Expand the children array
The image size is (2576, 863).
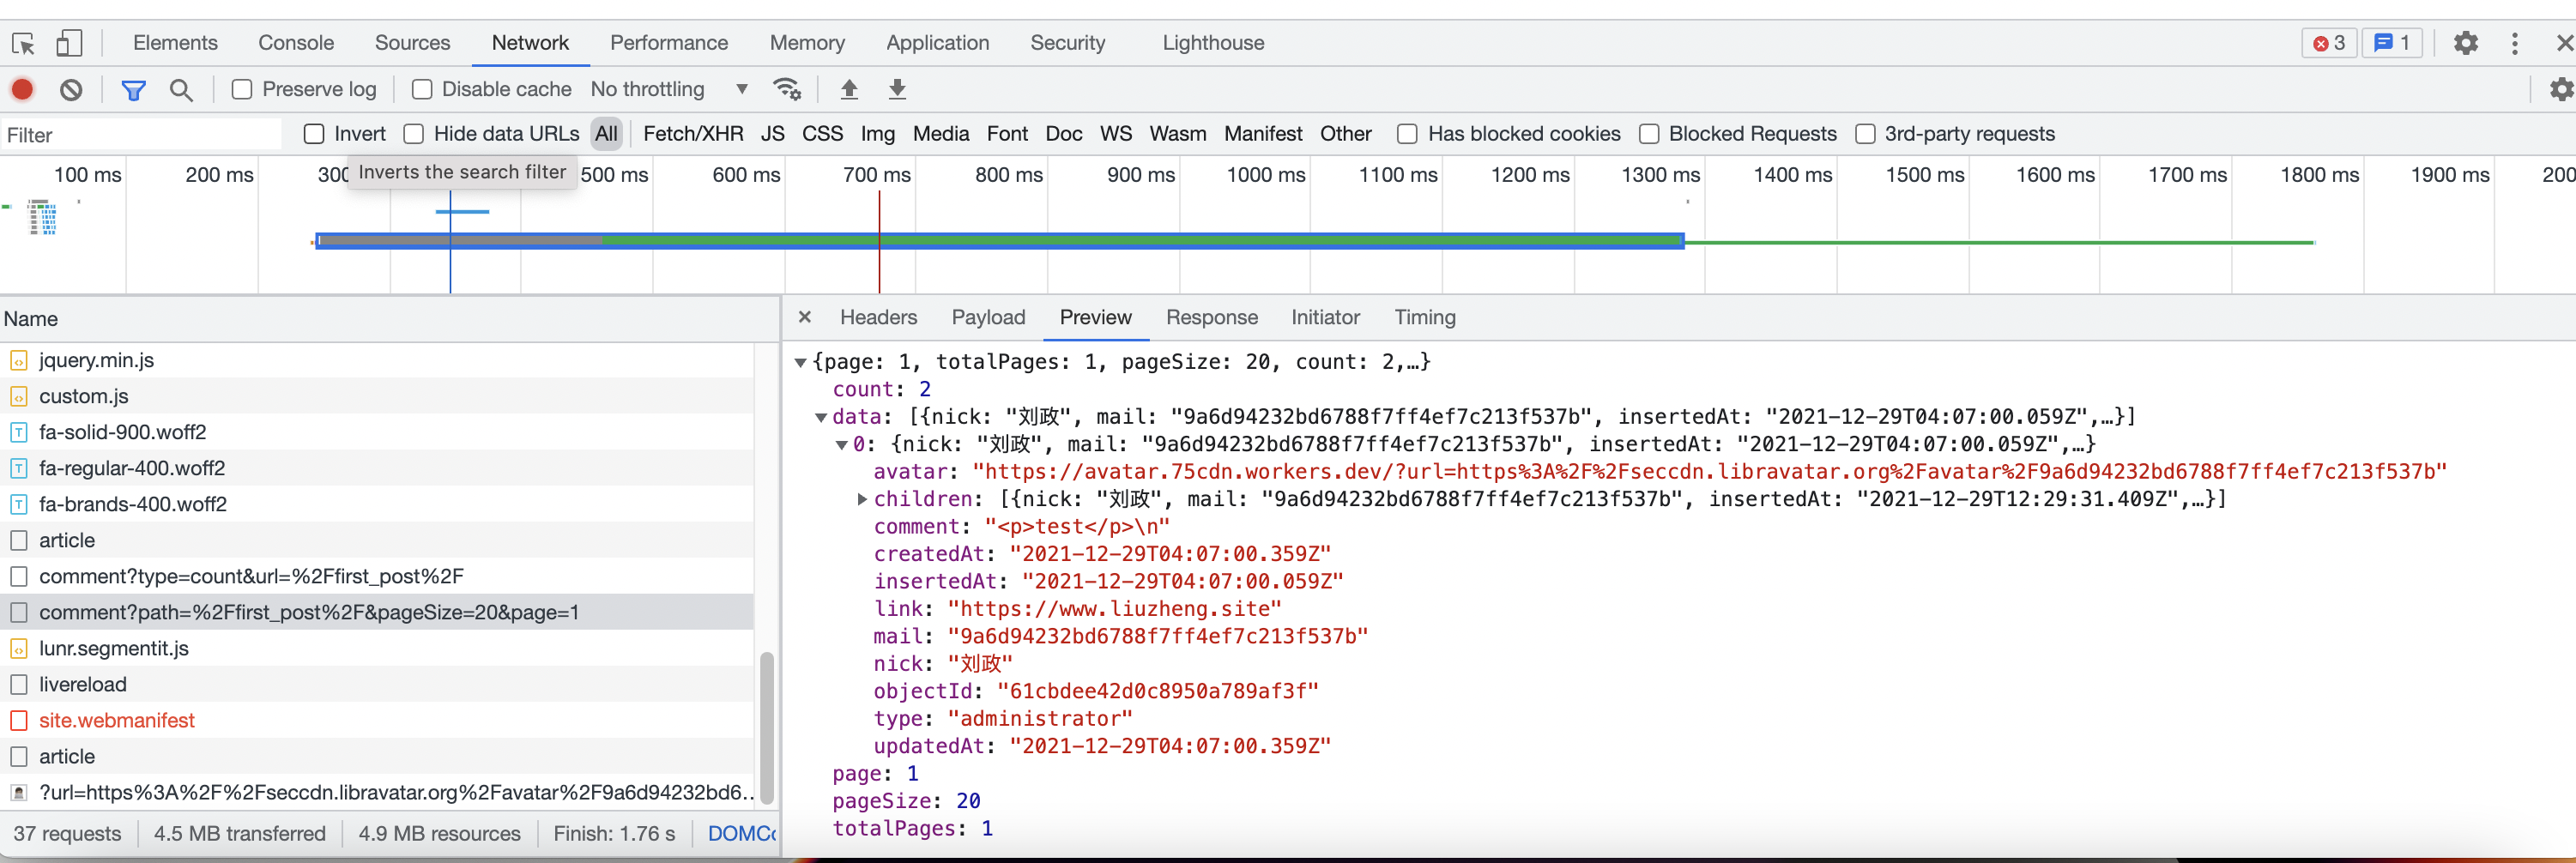[862, 499]
